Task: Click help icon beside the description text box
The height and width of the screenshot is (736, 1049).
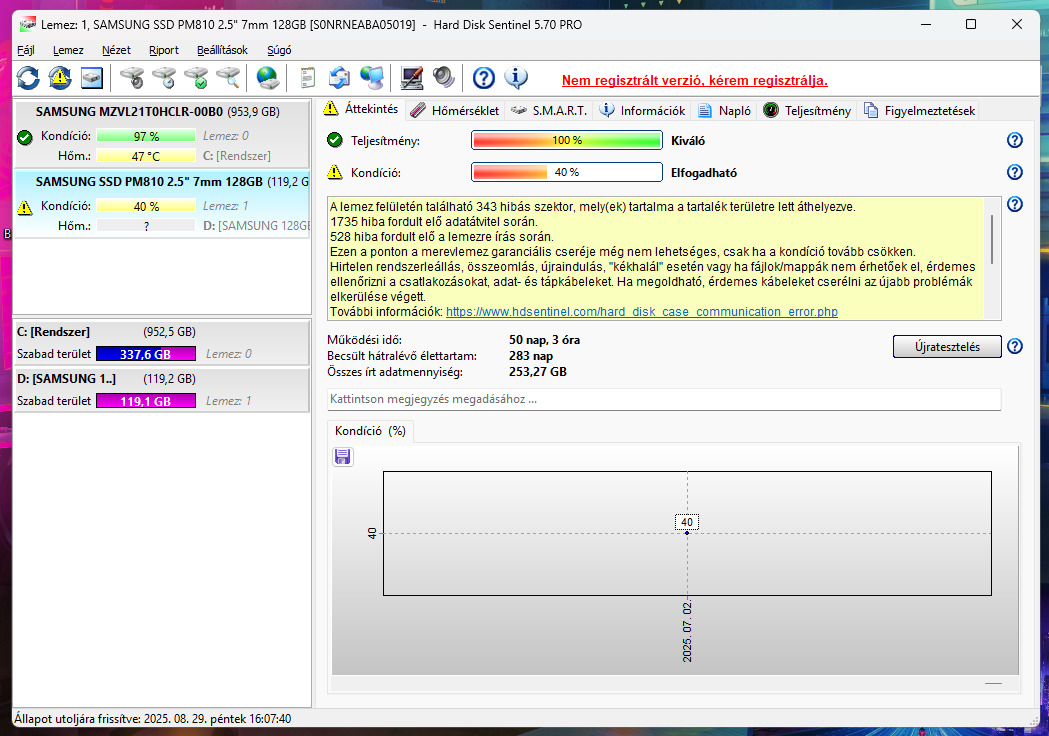Action: click(x=1014, y=204)
